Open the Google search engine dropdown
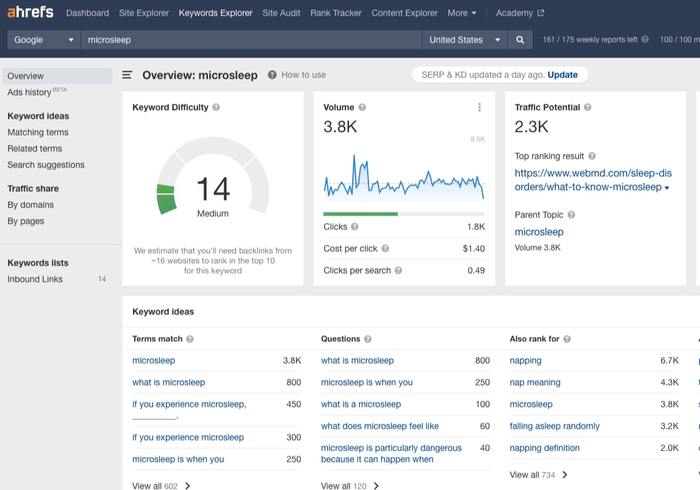This screenshot has height=490, width=700. 44,40
